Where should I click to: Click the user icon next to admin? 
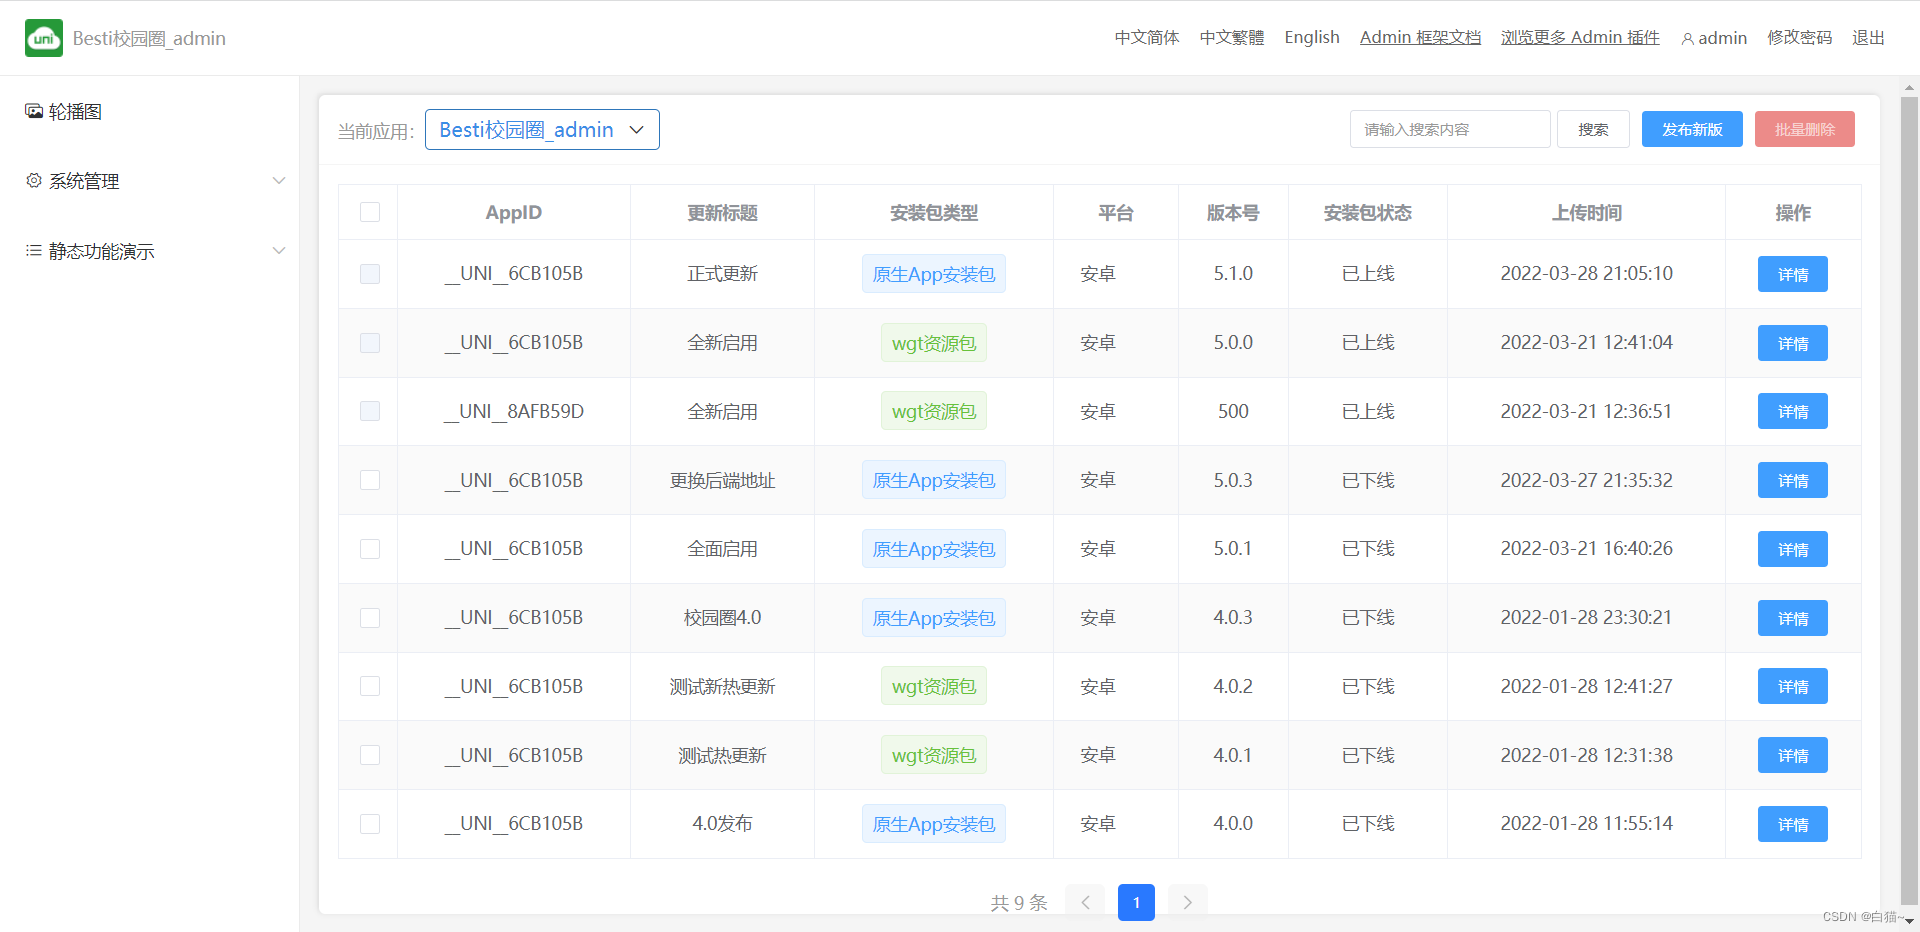coord(1688,38)
